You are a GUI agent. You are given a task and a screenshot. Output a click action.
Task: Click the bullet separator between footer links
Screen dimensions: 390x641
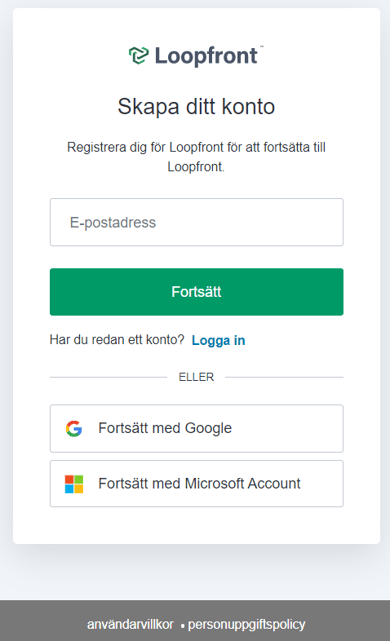[182, 626]
